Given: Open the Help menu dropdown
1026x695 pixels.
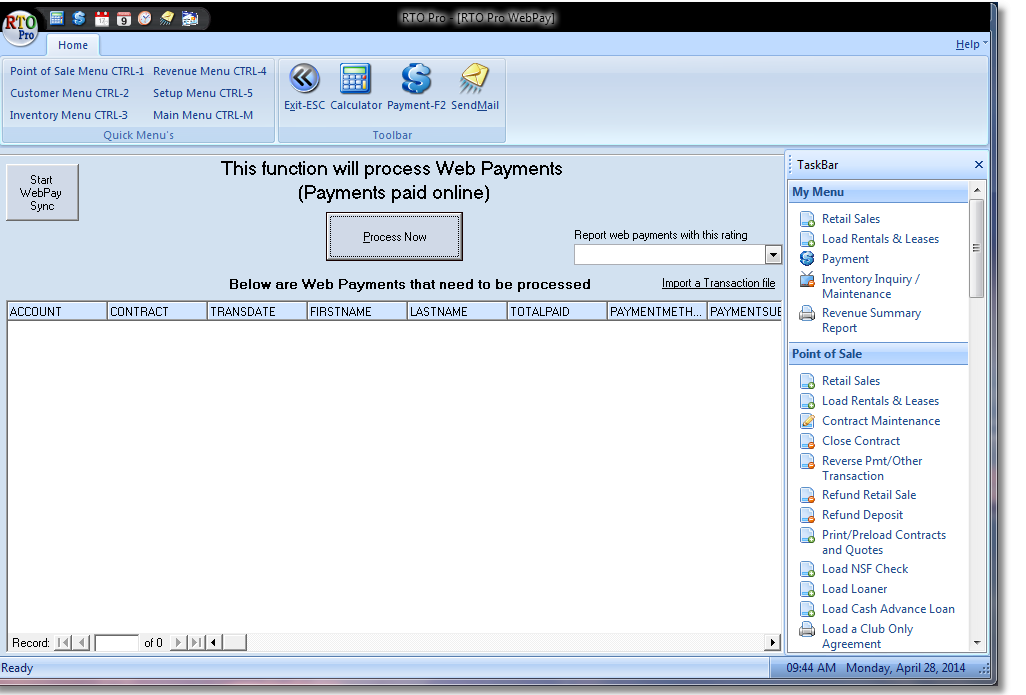Looking at the screenshot, I should [970, 44].
